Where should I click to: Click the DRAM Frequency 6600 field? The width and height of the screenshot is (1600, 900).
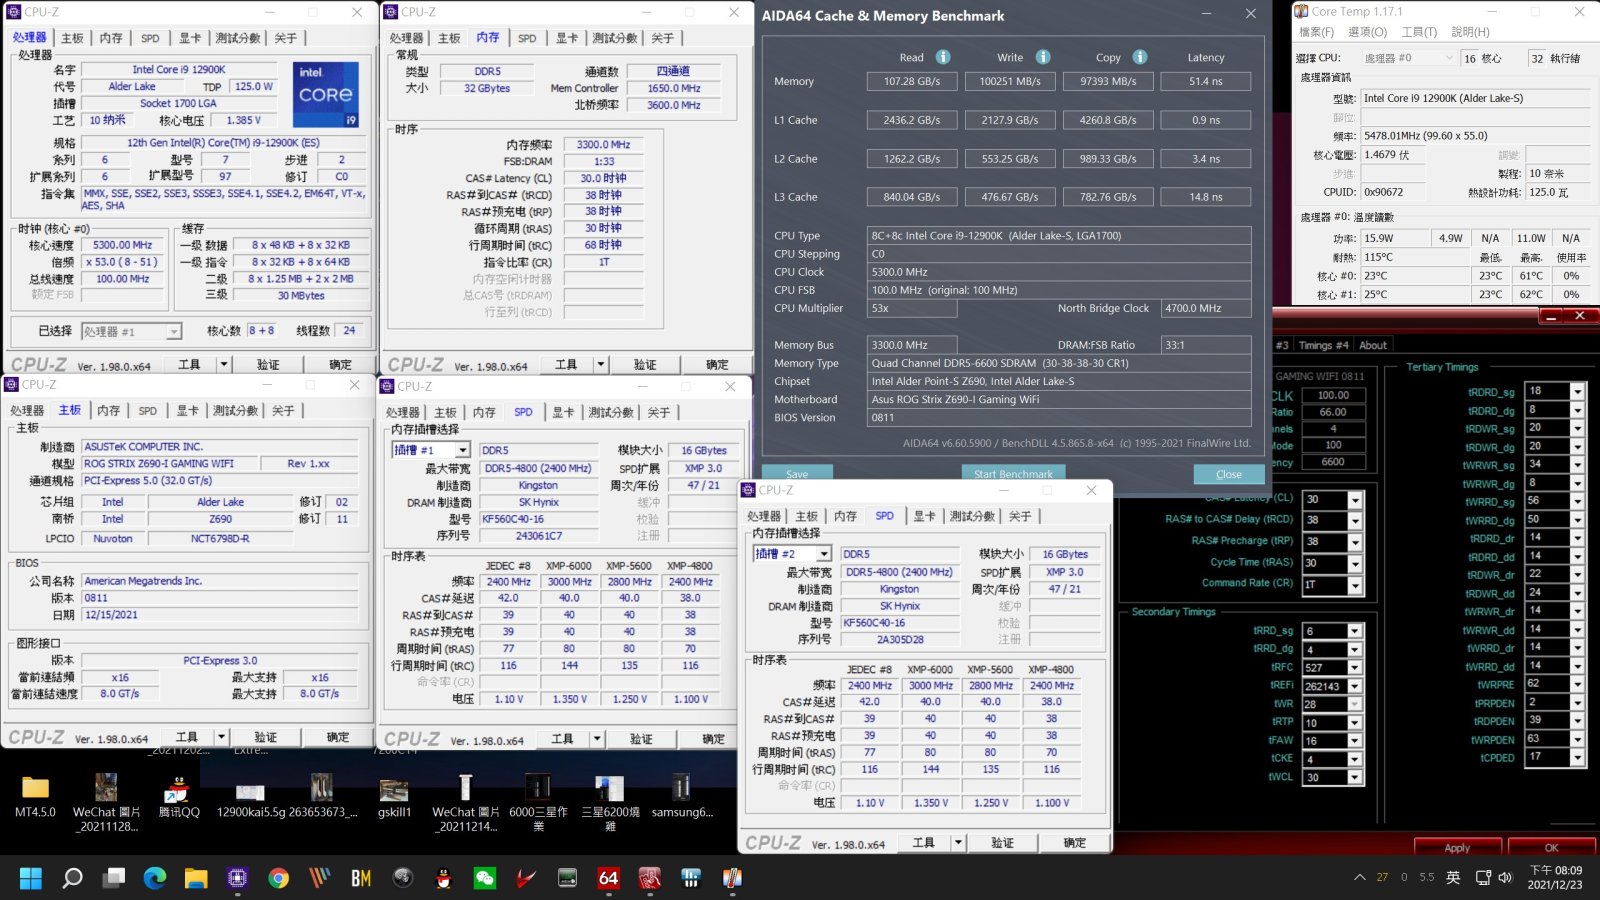1333,462
